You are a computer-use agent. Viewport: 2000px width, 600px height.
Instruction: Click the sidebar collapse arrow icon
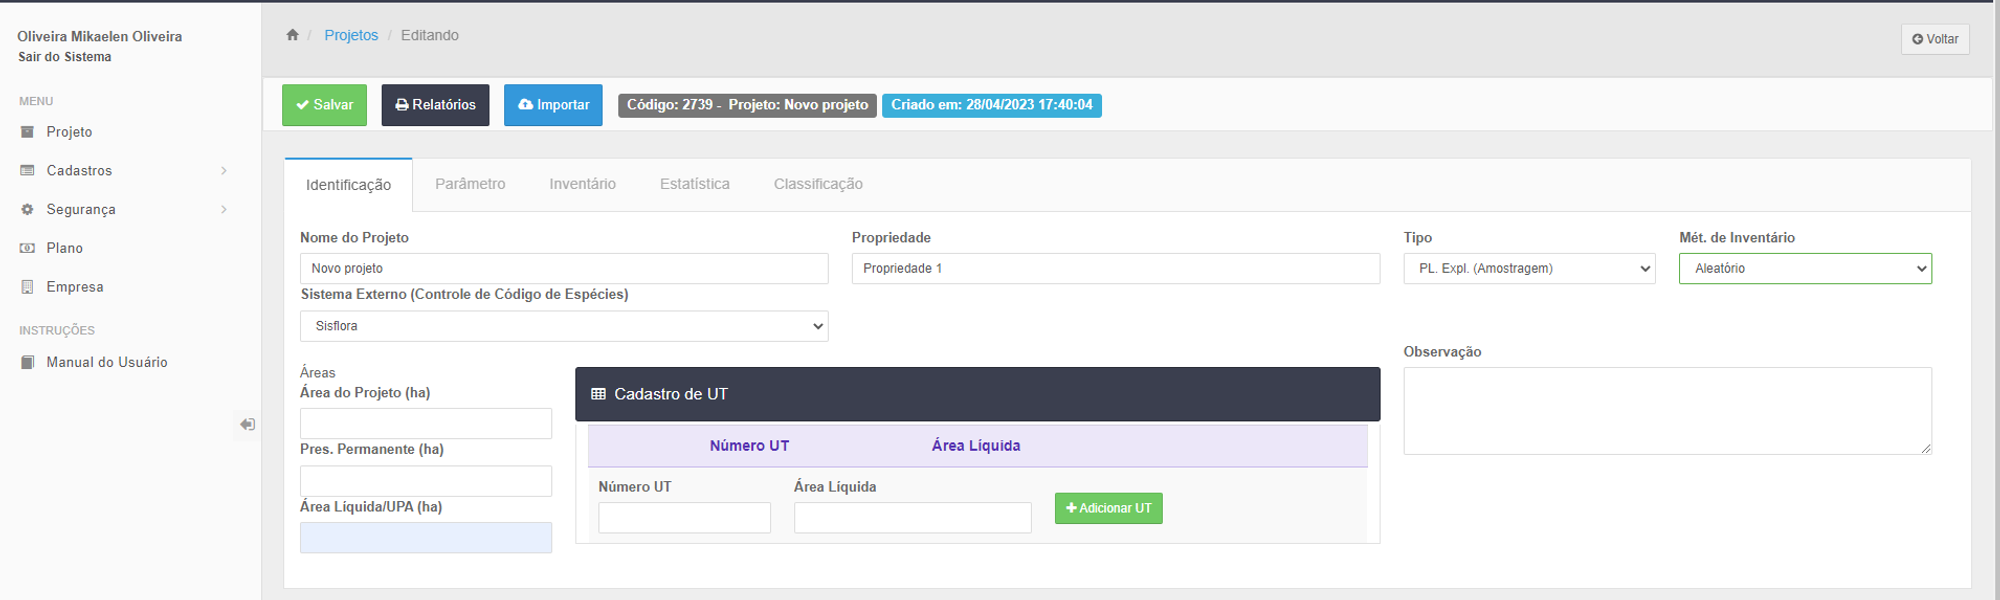[x=247, y=424]
